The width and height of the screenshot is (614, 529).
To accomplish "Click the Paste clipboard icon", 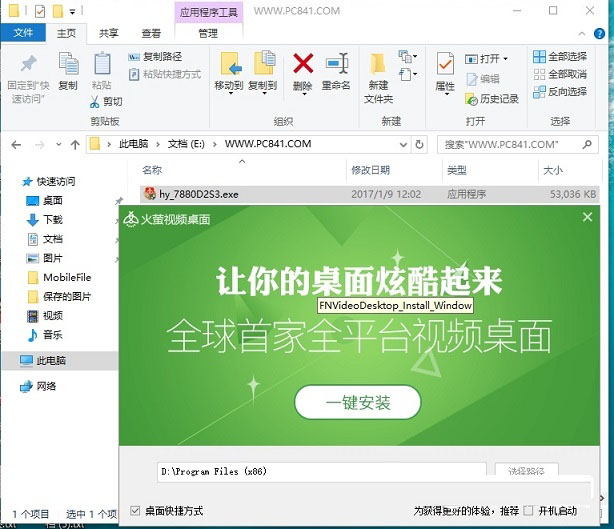I will 102,63.
